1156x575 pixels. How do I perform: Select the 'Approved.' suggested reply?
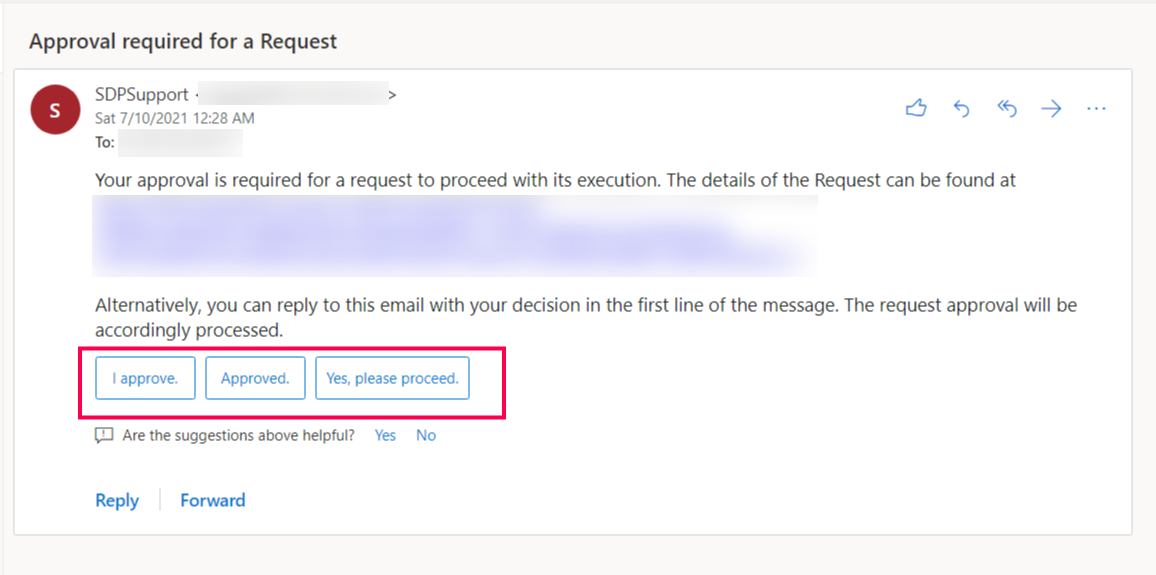tap(255, 378)
